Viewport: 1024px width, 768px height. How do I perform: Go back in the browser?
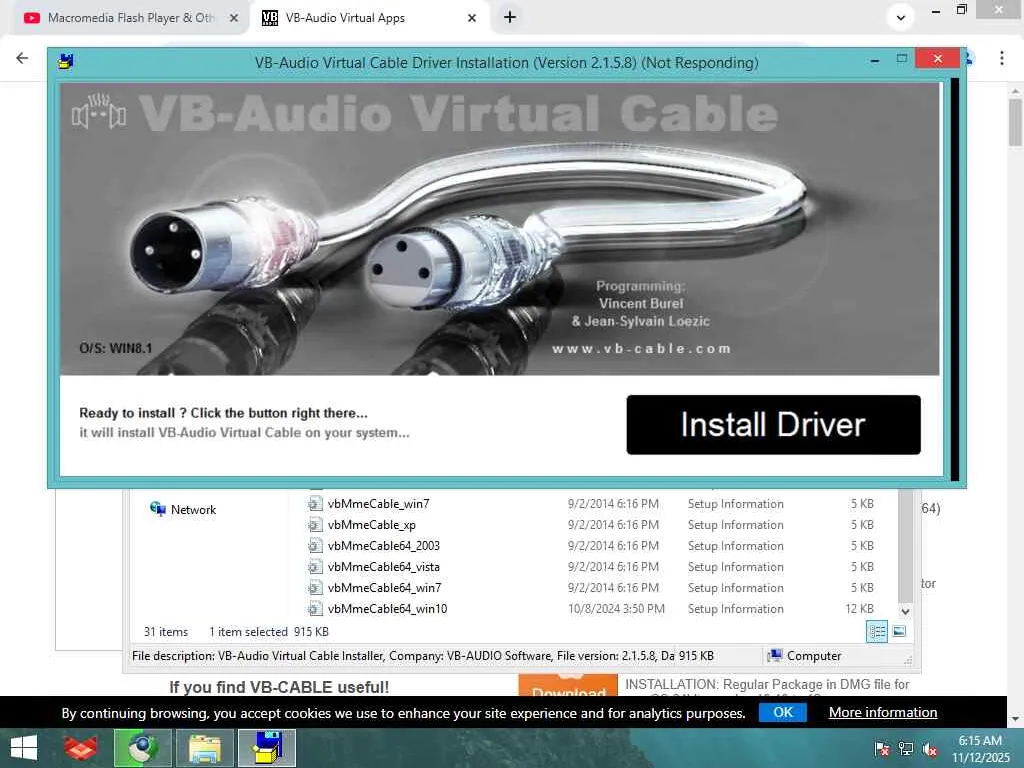[x=22, y=58]
